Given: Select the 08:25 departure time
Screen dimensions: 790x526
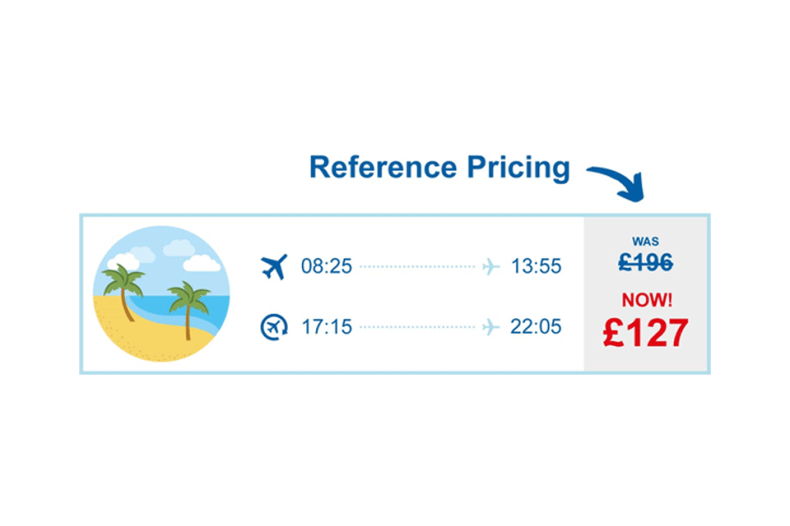Looking at the screenshot, I should coord(326,267).
